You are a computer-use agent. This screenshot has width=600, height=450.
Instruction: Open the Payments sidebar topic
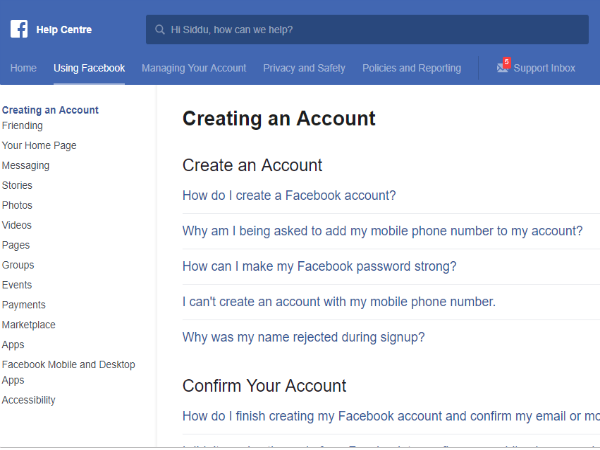[x=24, y=305]
